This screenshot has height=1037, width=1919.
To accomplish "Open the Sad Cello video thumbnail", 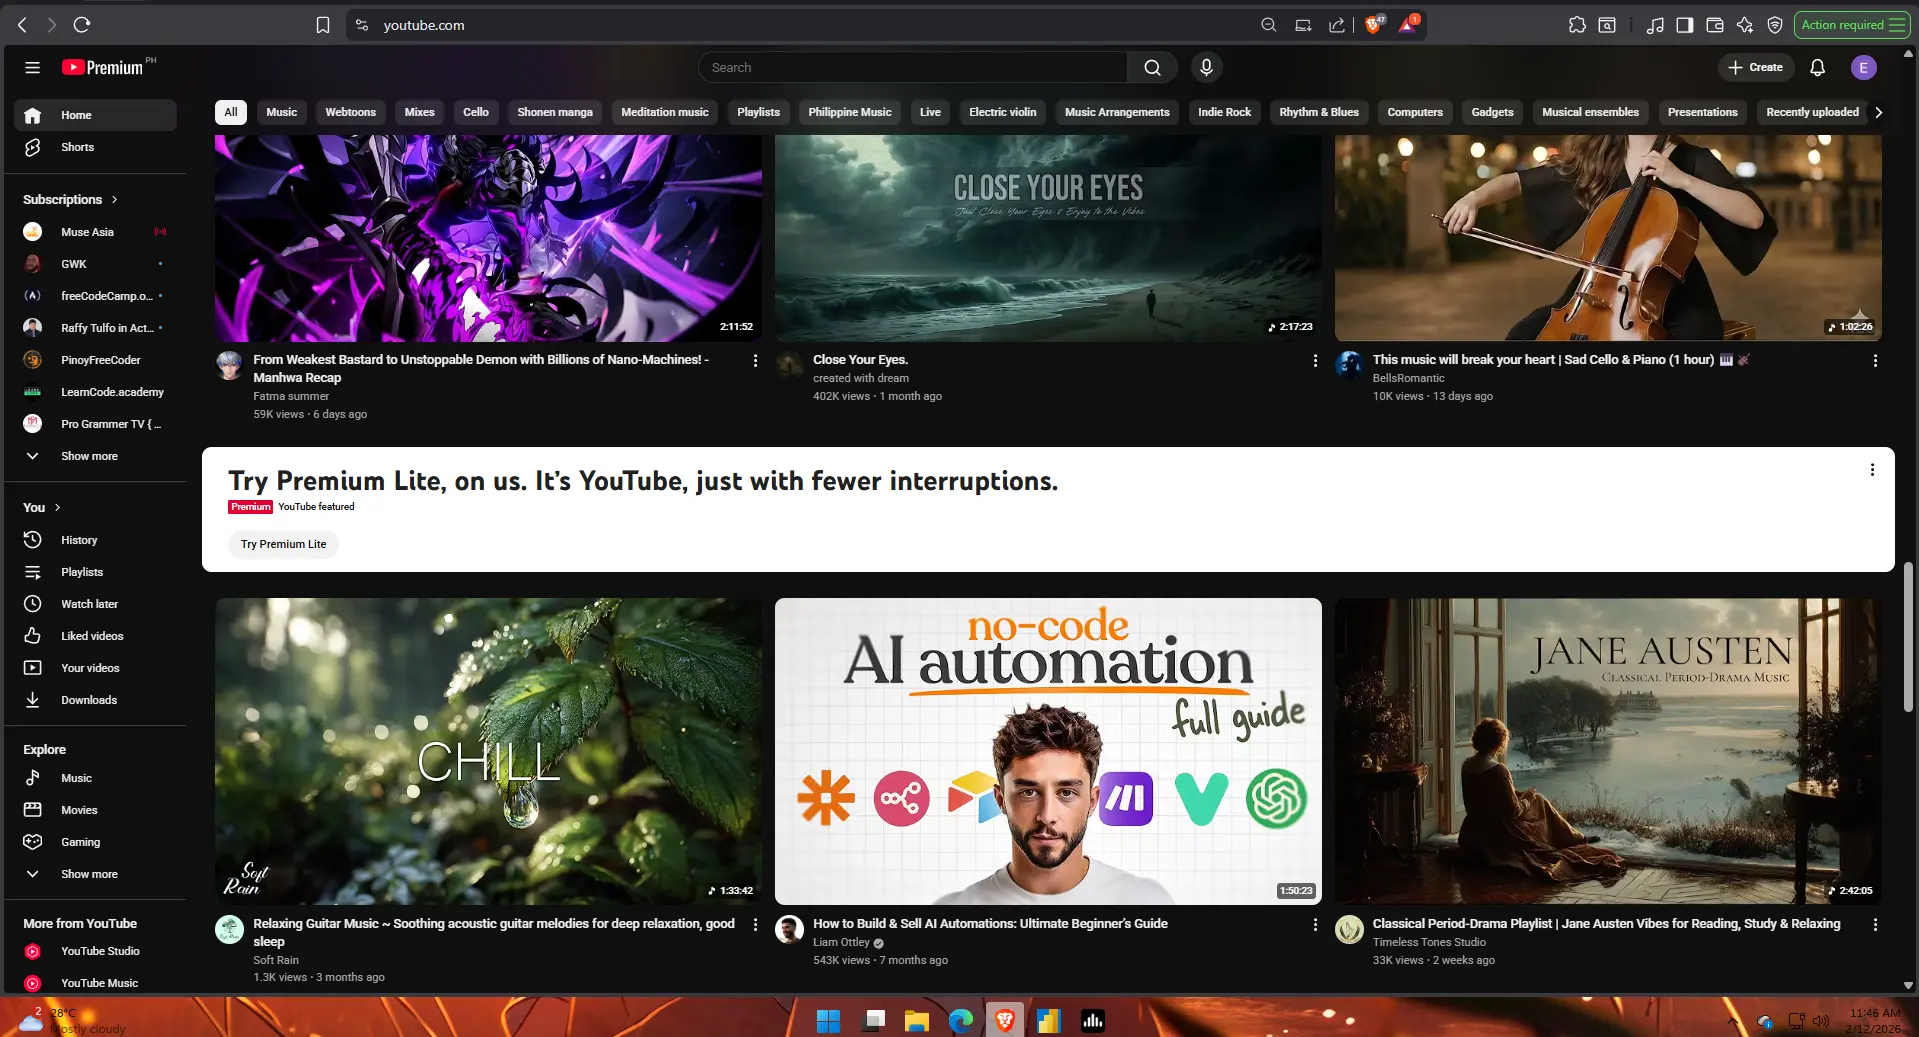I will point(1608,238).
